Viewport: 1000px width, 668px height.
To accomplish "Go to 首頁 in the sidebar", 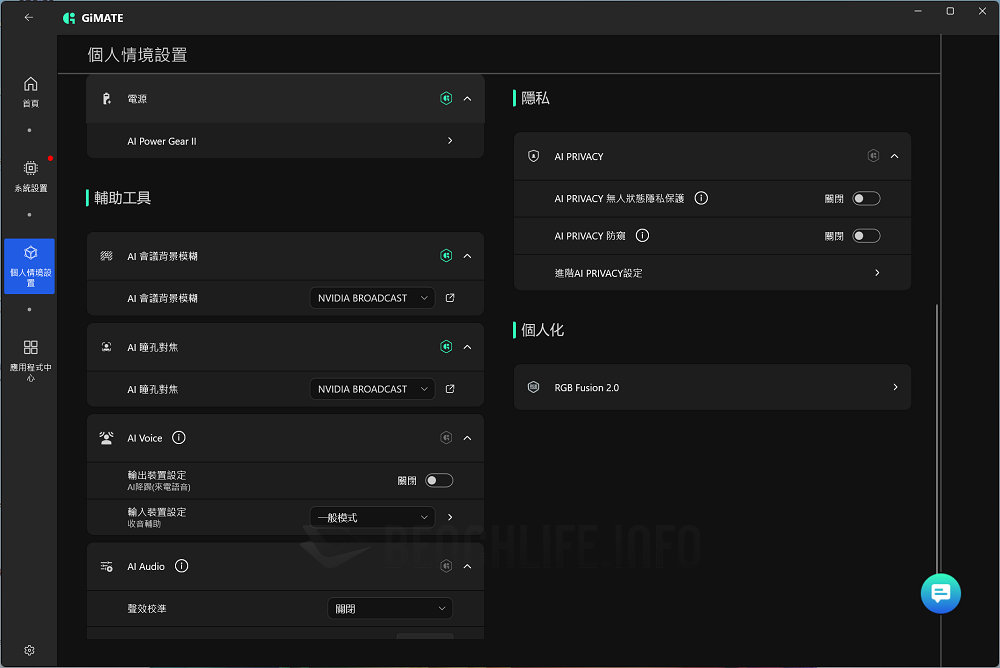I will (30, 91).
